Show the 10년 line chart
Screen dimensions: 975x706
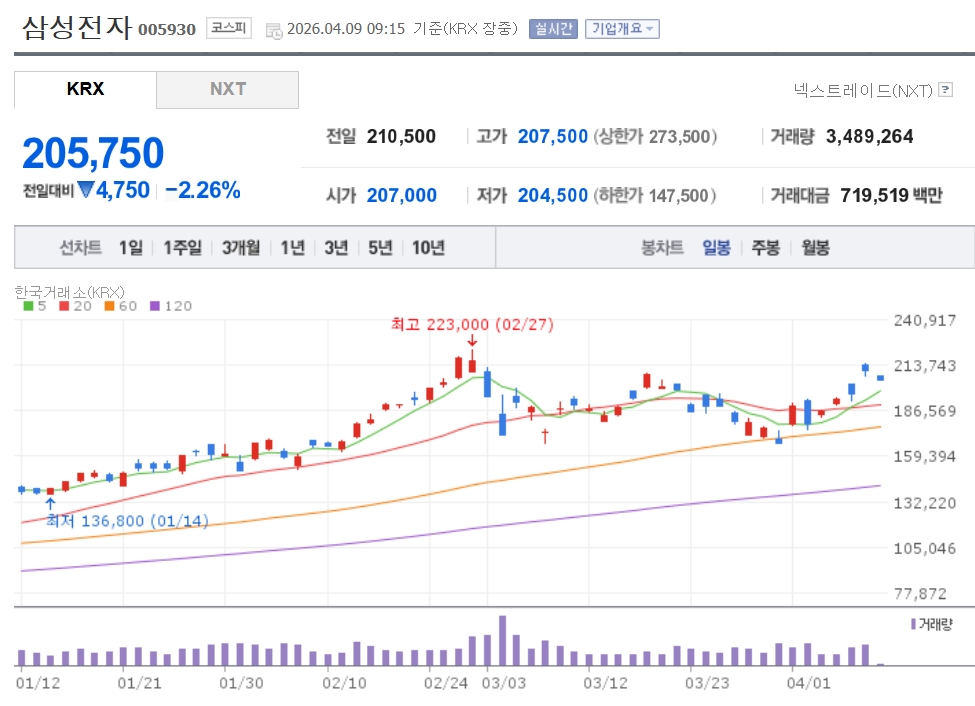427,248
